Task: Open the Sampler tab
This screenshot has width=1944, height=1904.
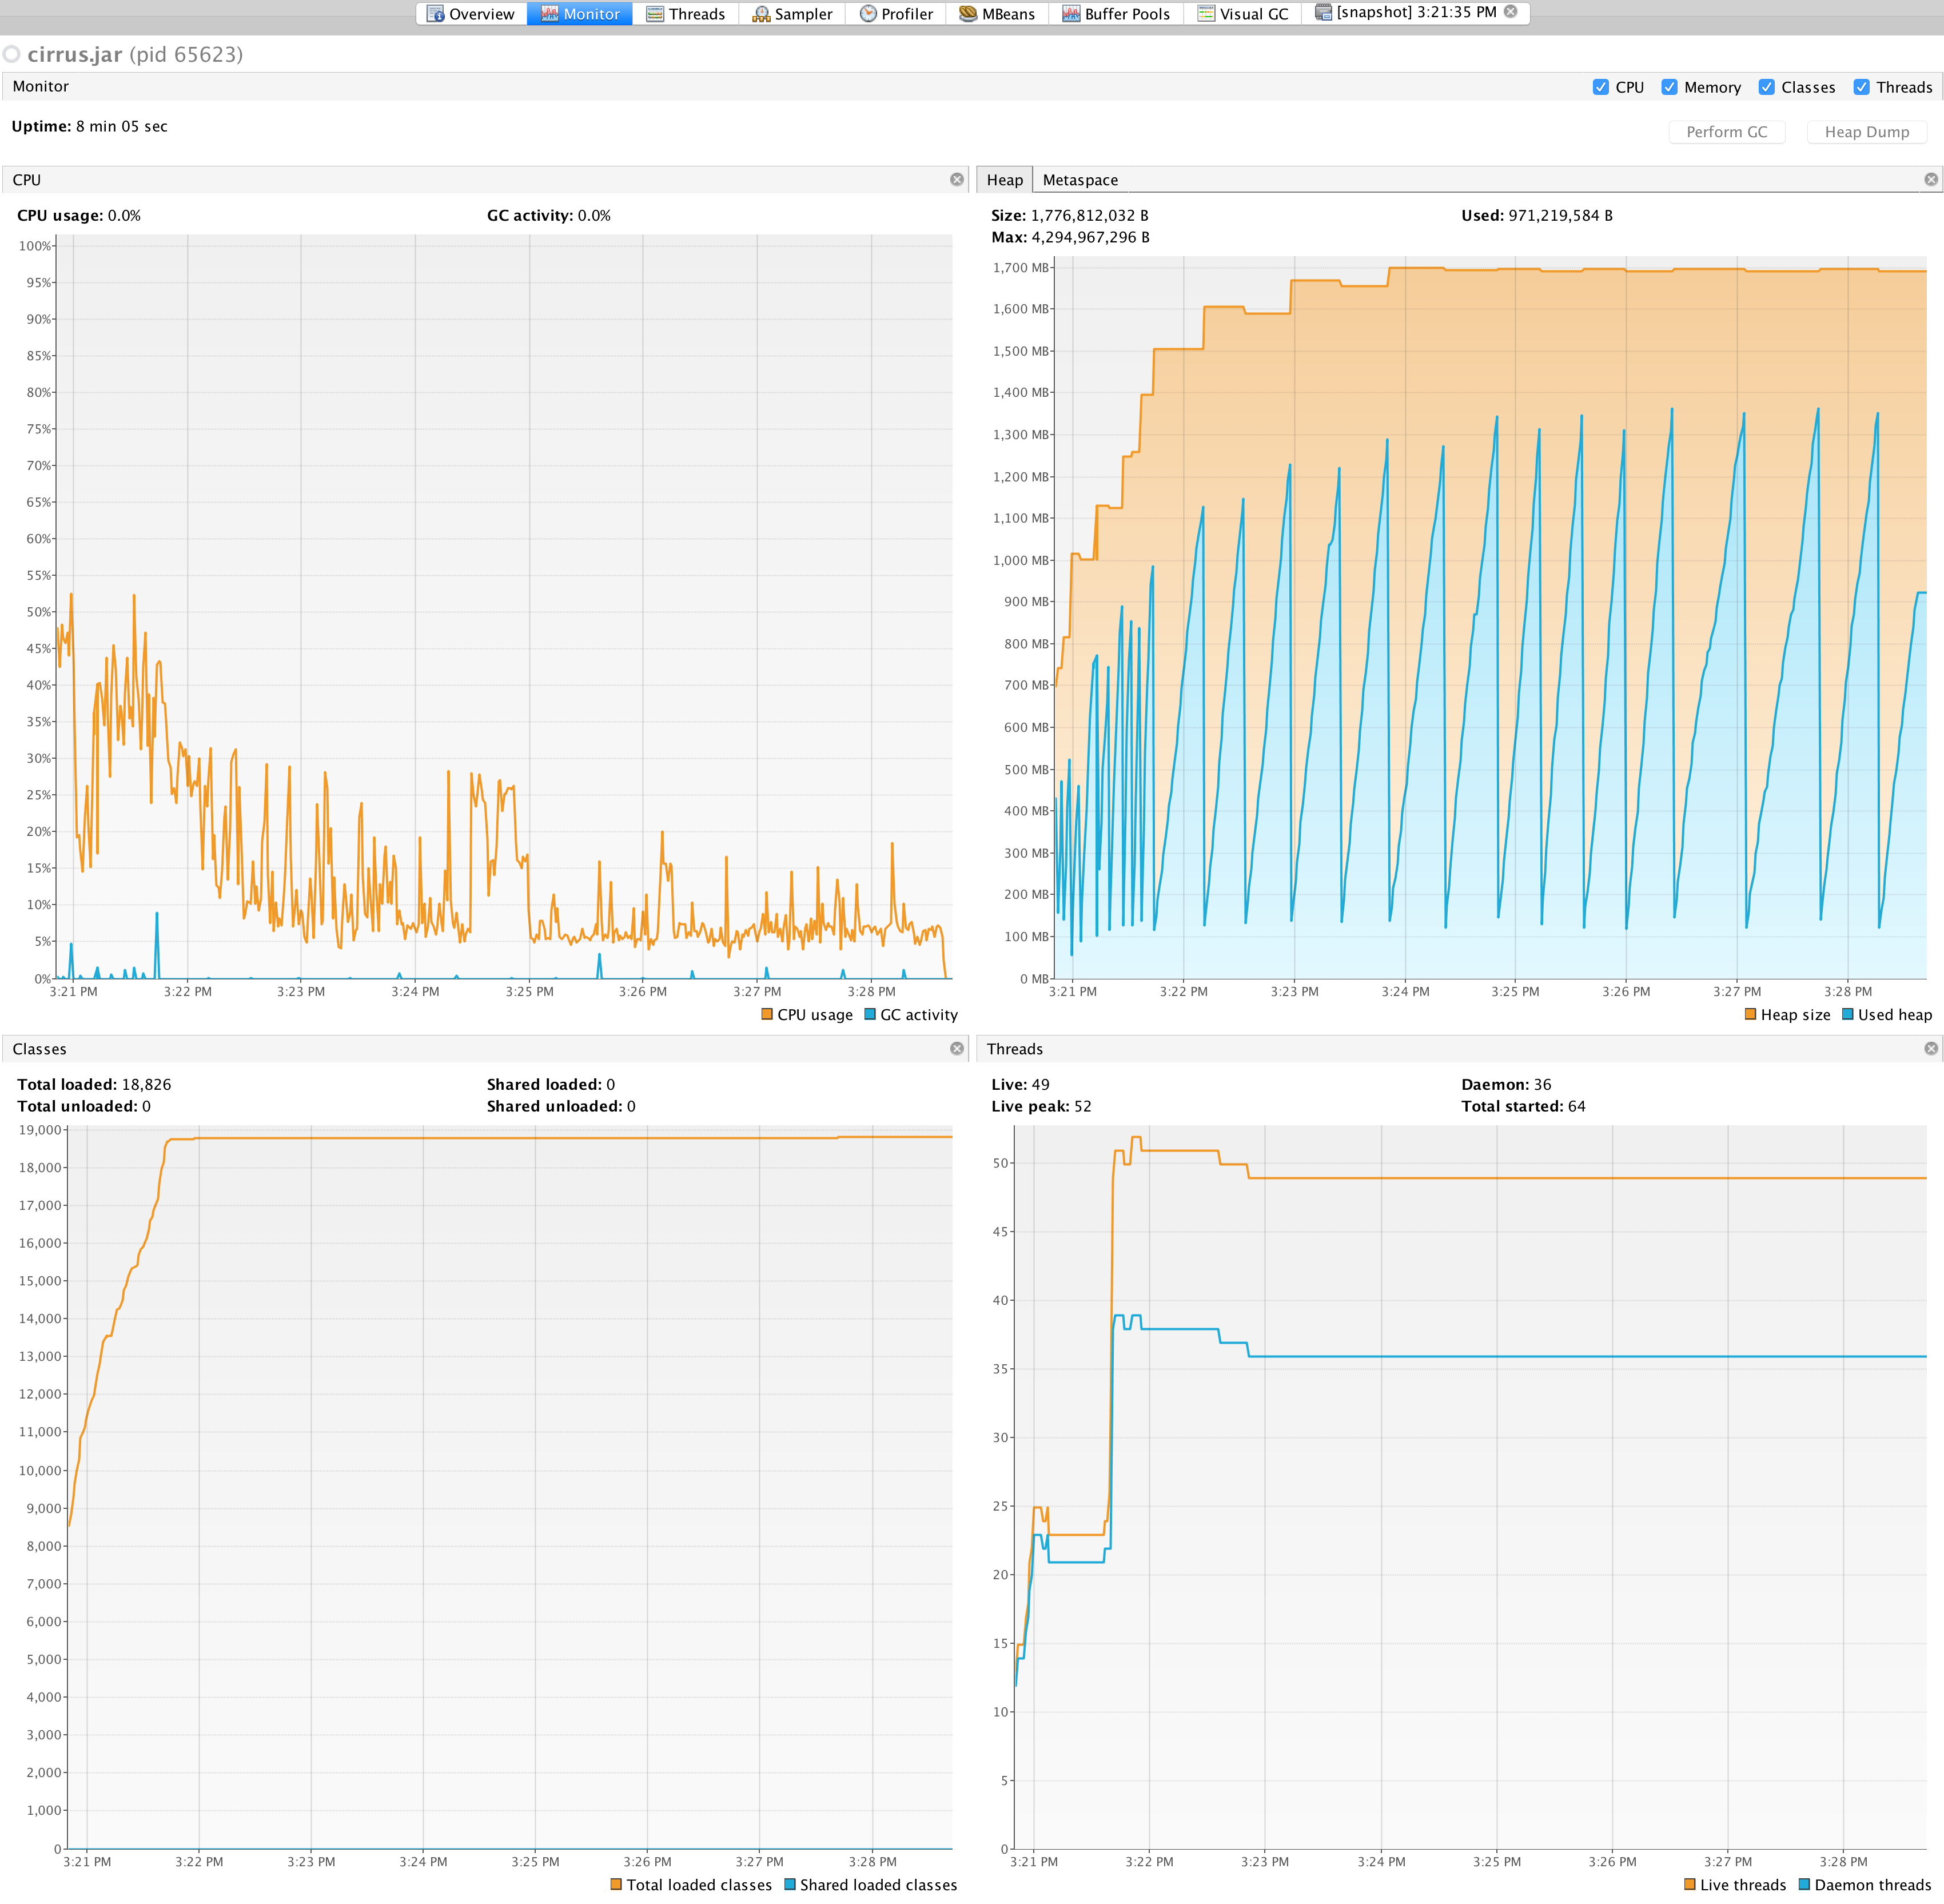Action: pyautogui.click(x=792, y=14)
